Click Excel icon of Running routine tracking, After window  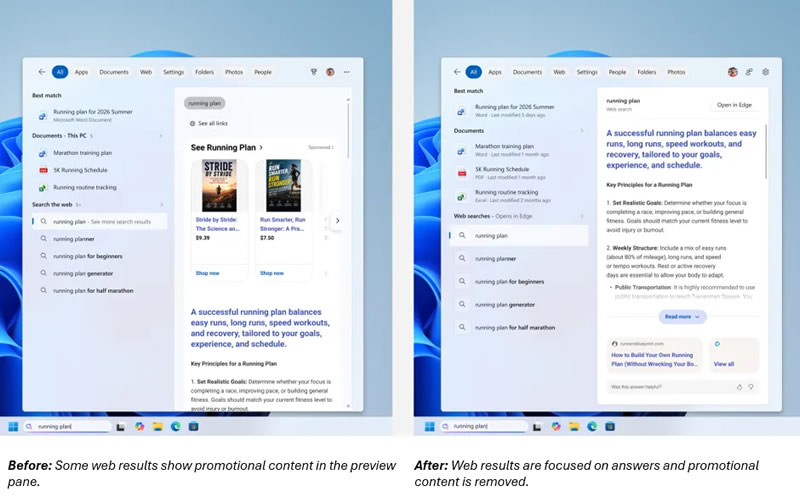click(x=461, y=196)
